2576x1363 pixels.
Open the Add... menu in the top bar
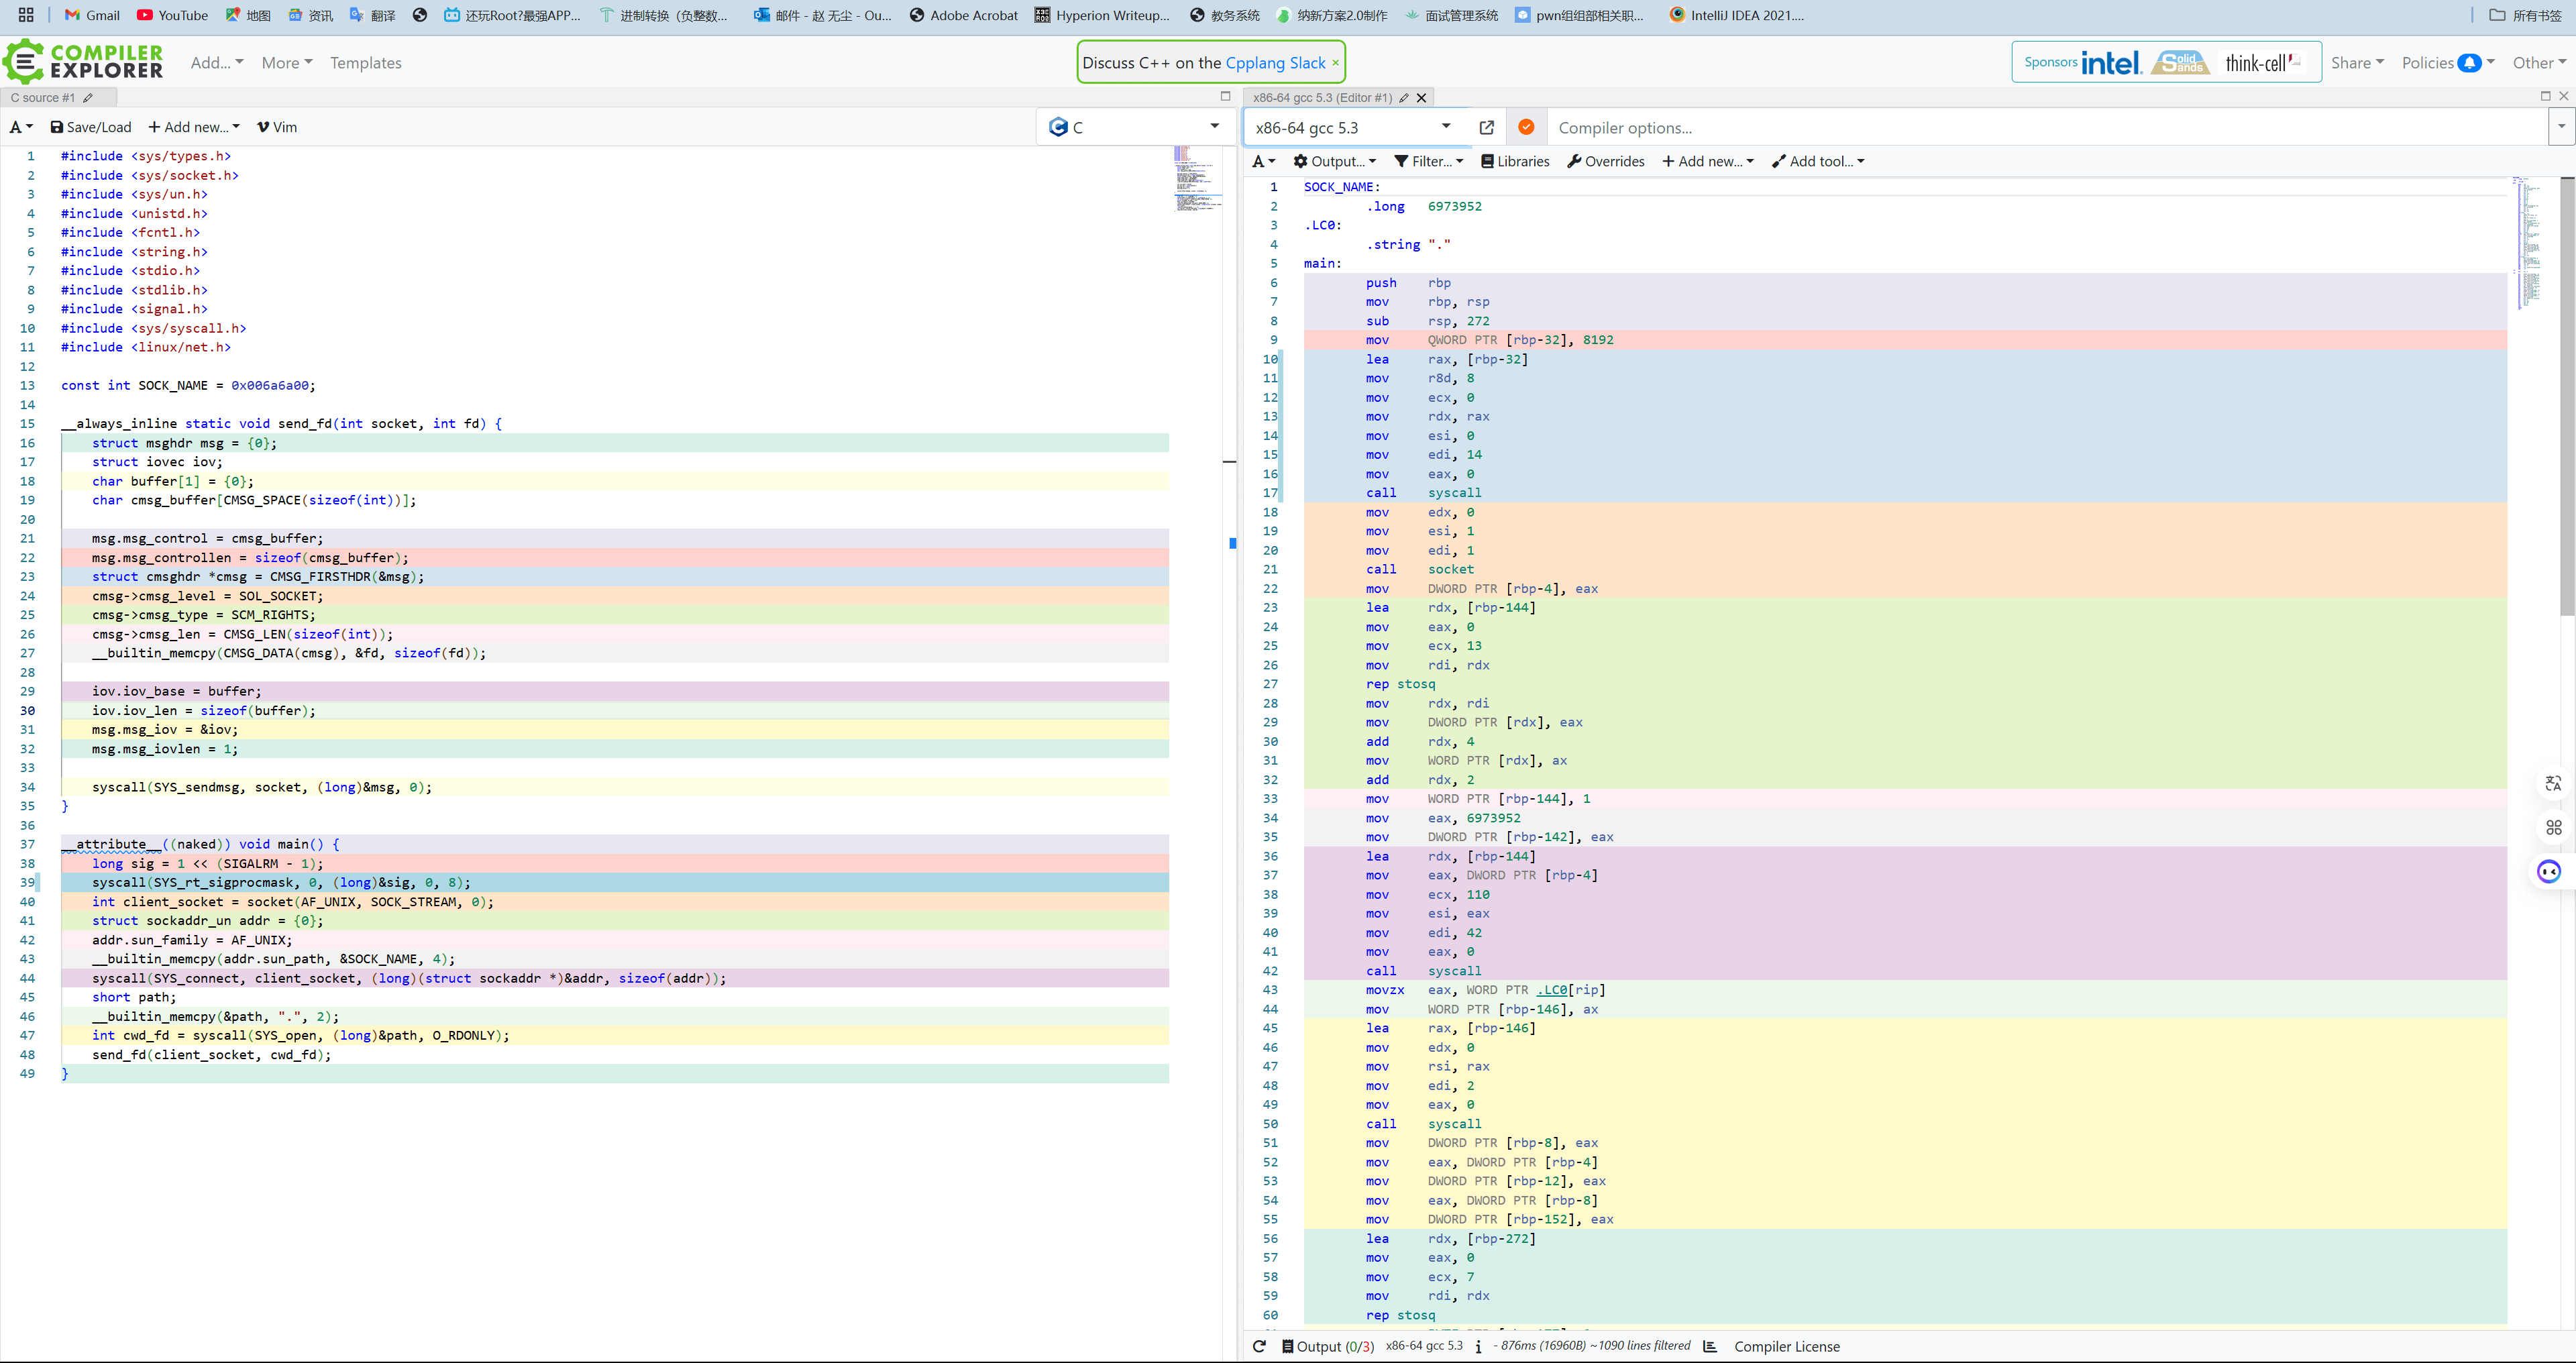coord(217,62)
